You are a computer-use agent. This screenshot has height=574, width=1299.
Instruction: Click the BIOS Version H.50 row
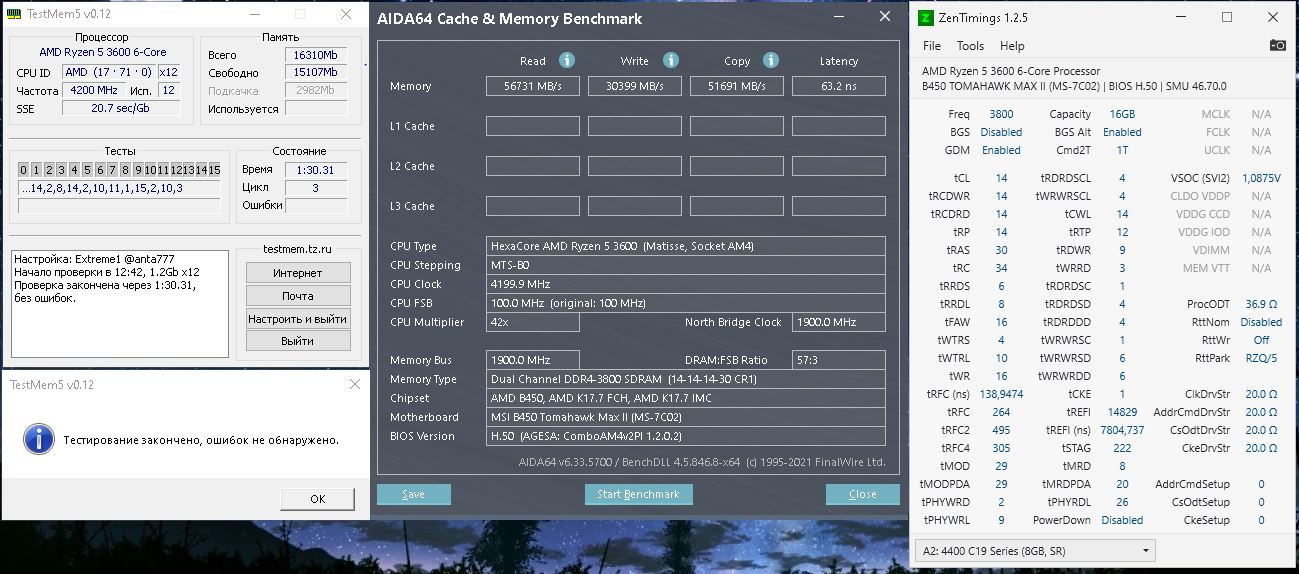[686, 436]
